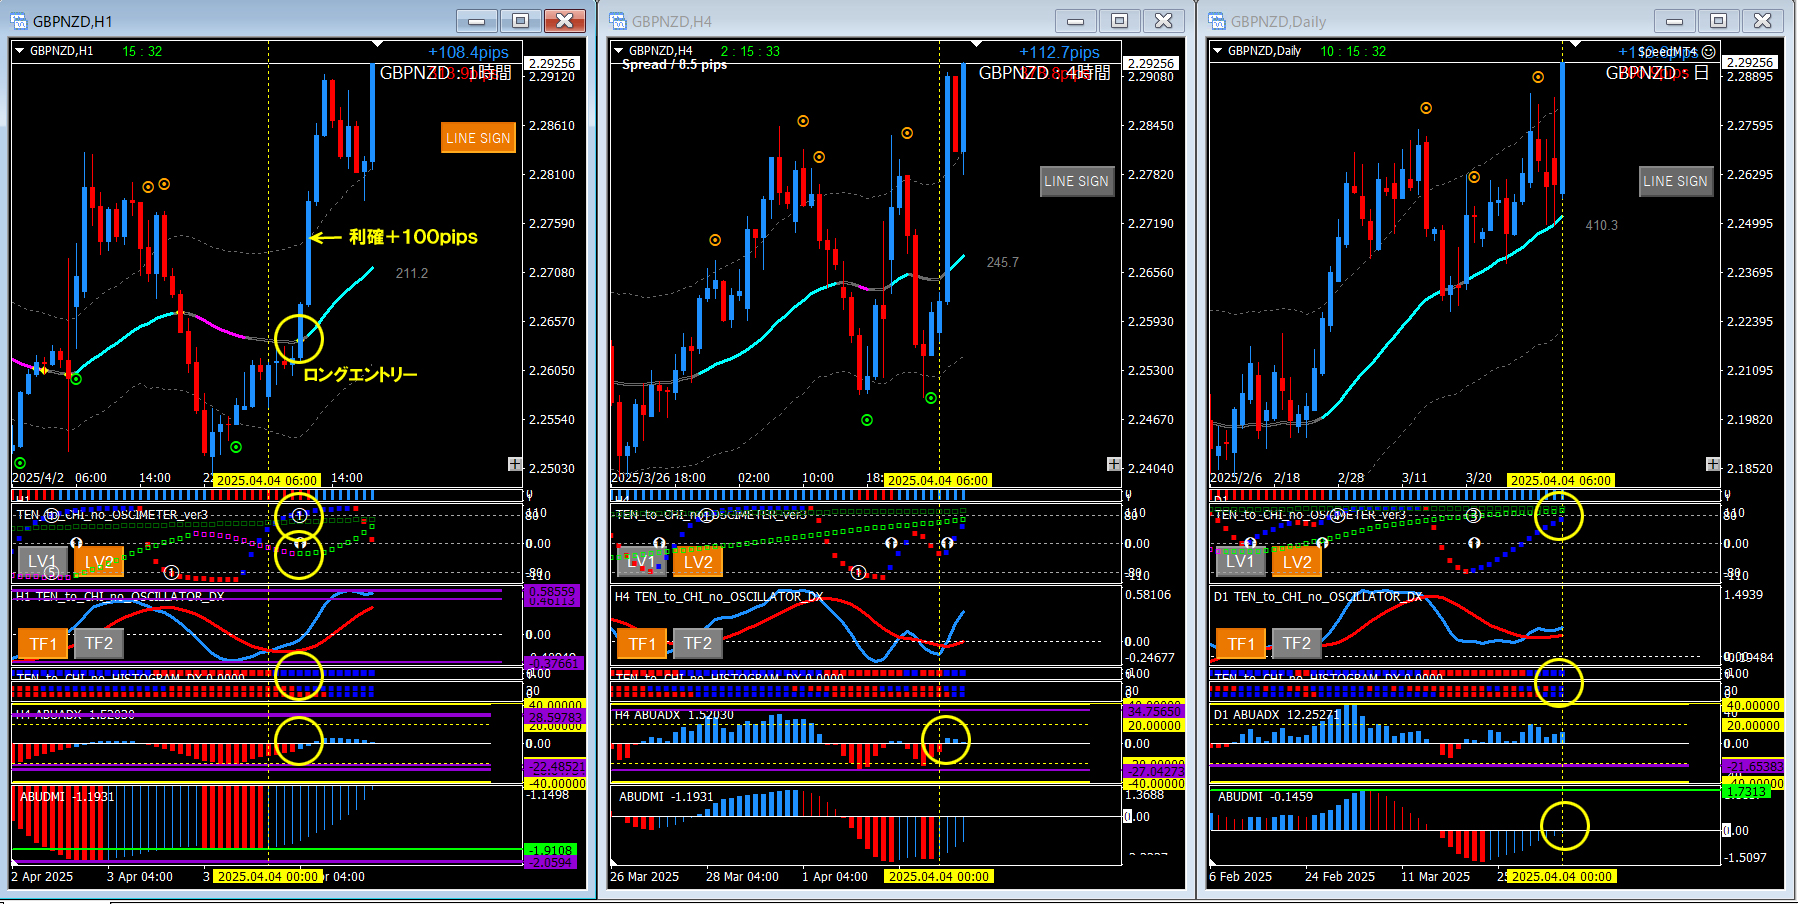Click the chart shift triangle on the H1 chart
Image resolution: width=1798 pixels, height=904 pixels.
coord(377,44)
